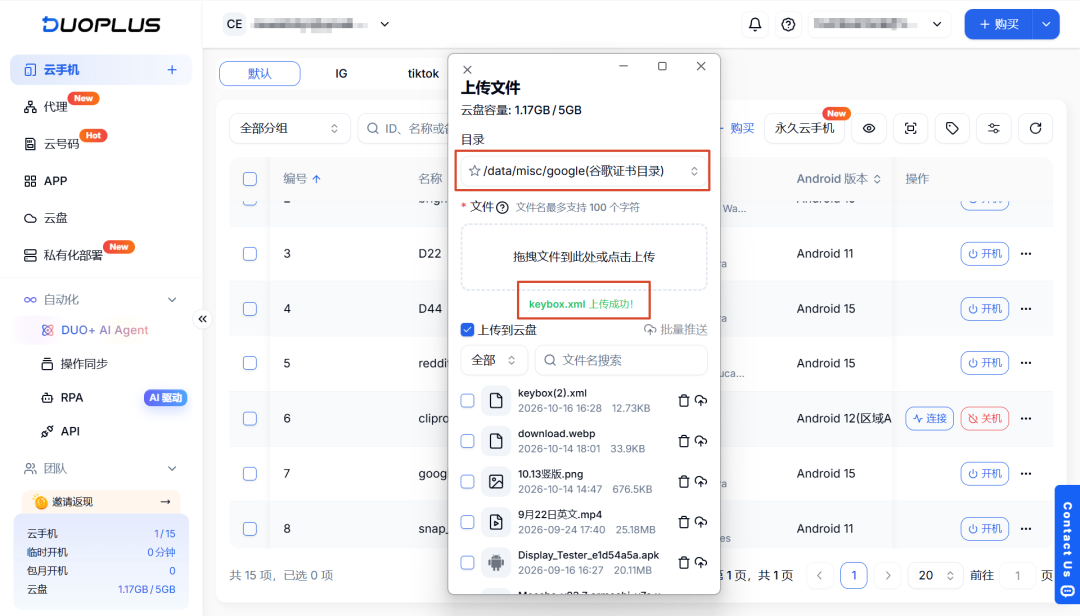Open more options for row 5
The height and width of the screenshot is (616, 1080).
pos(1026,363)
